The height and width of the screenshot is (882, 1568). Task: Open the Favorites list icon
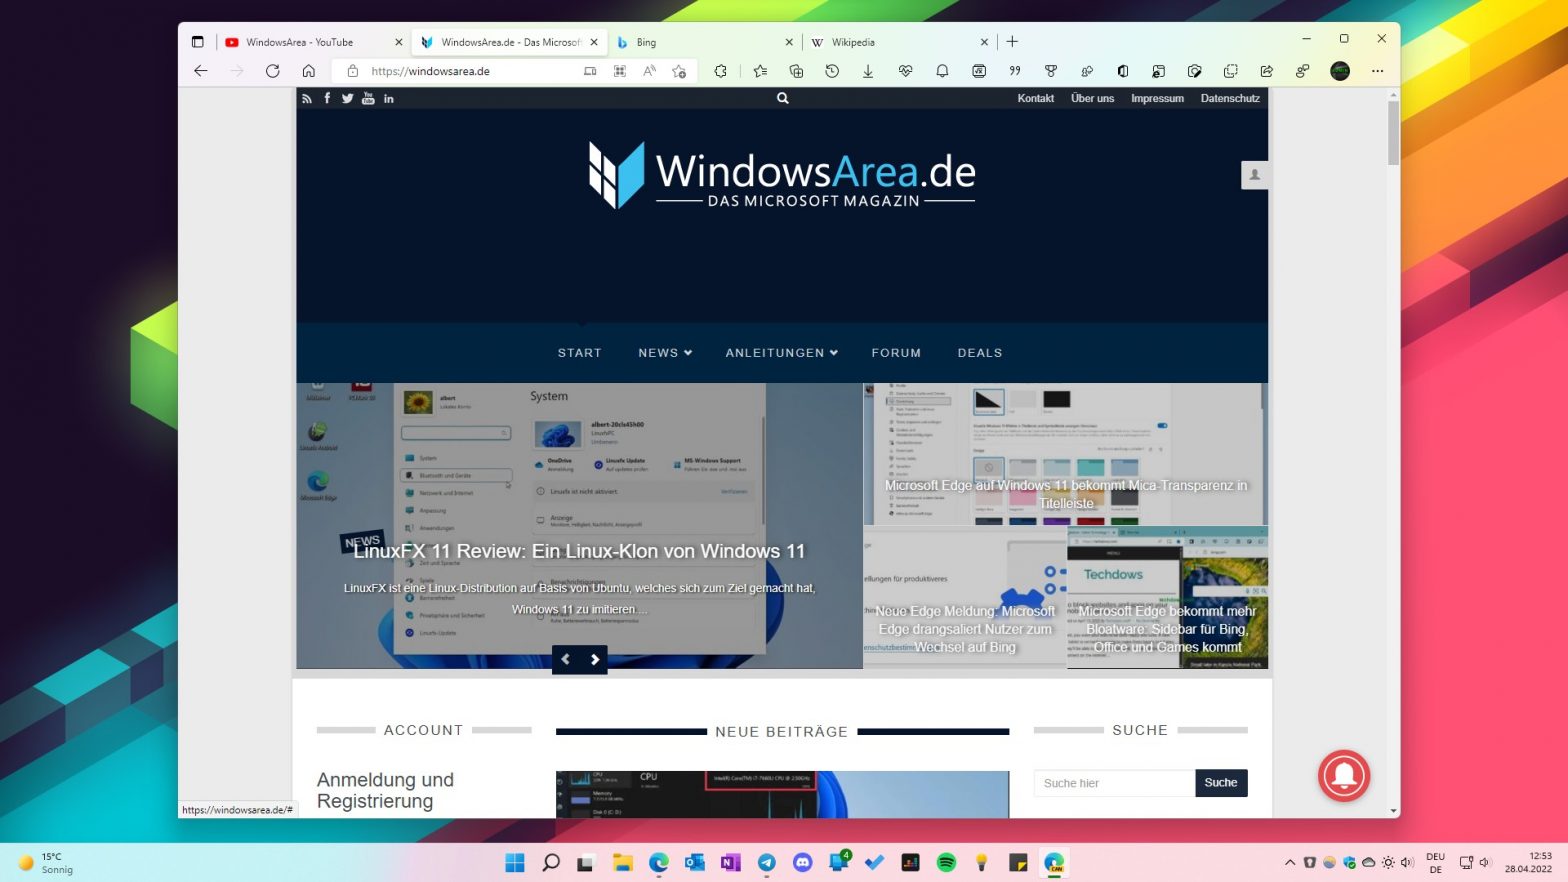click(760, 71)
